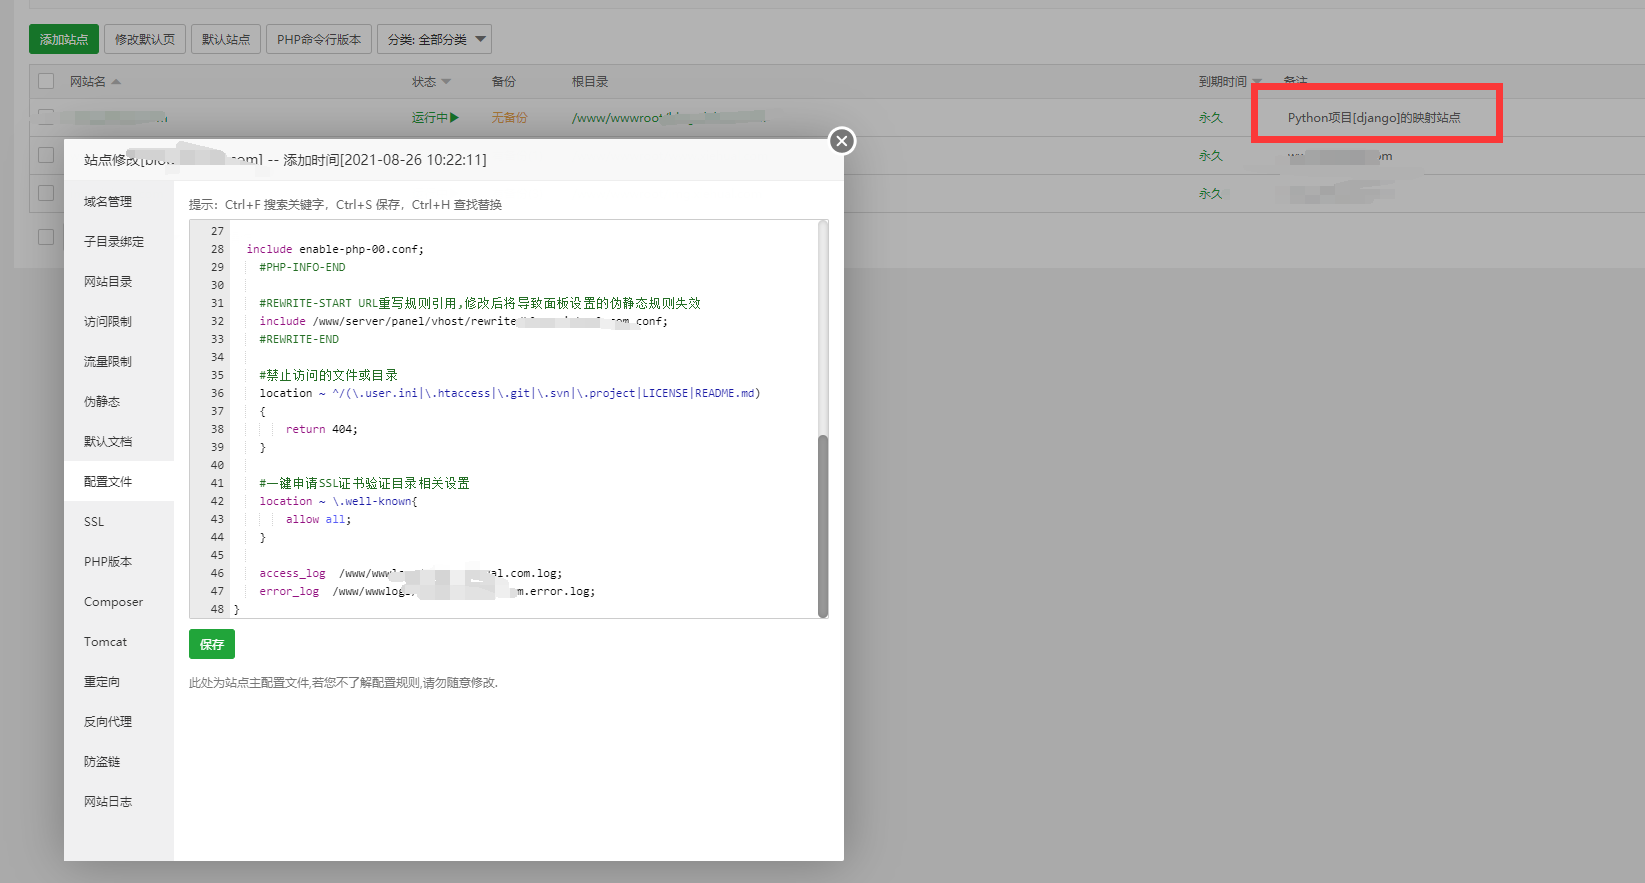Switch to the 网站目录 tab
Image resolution: width=1645 pixels, height=883 pixels.
pos(119,281)
